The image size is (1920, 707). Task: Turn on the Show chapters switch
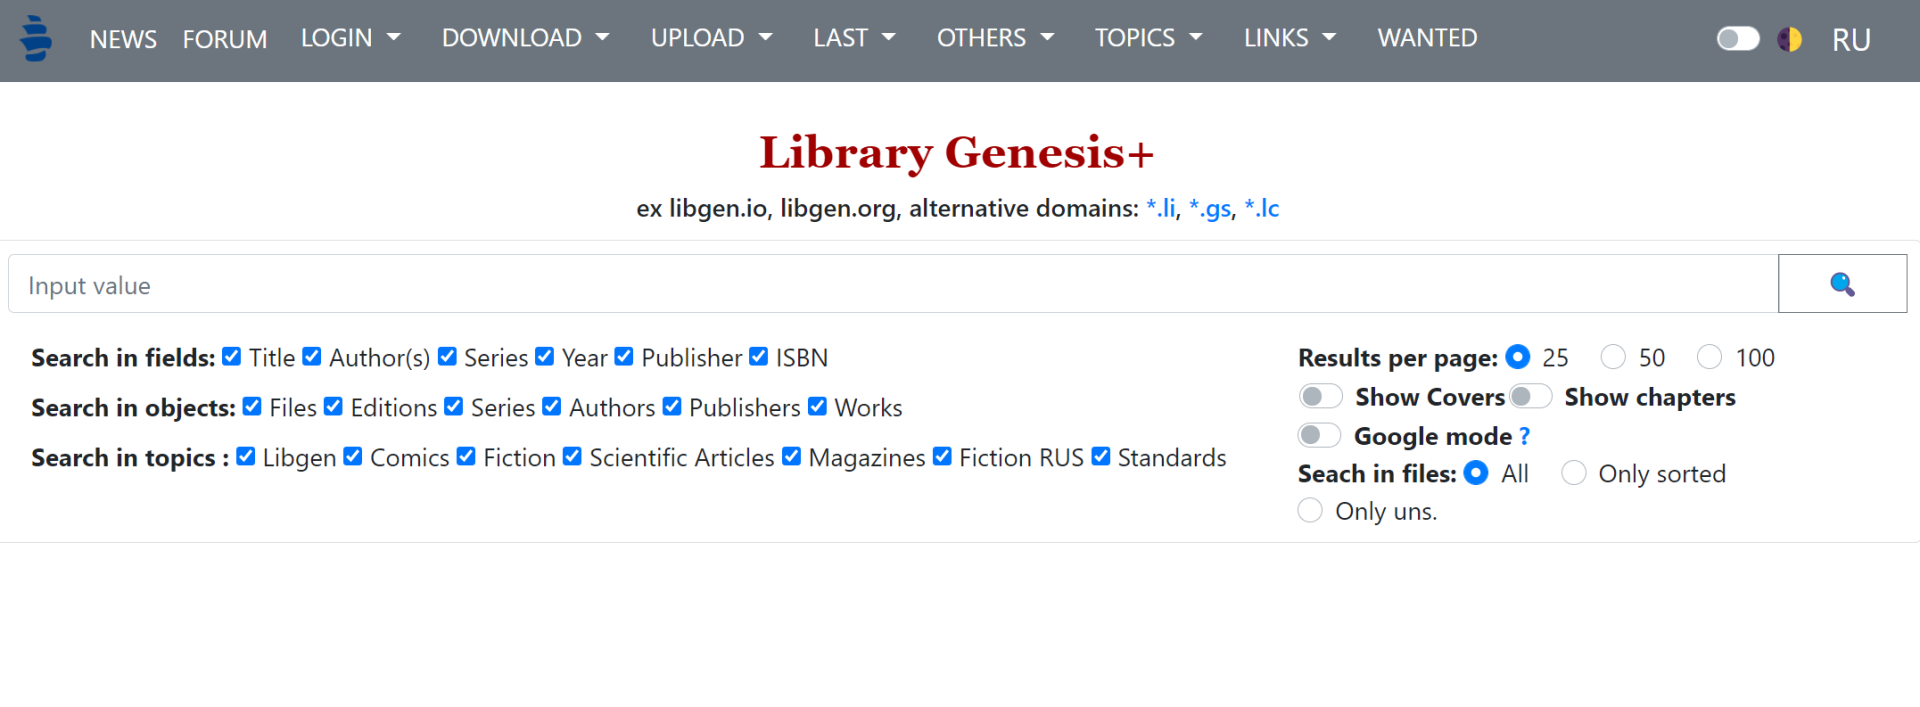(x=1530, y=397)
